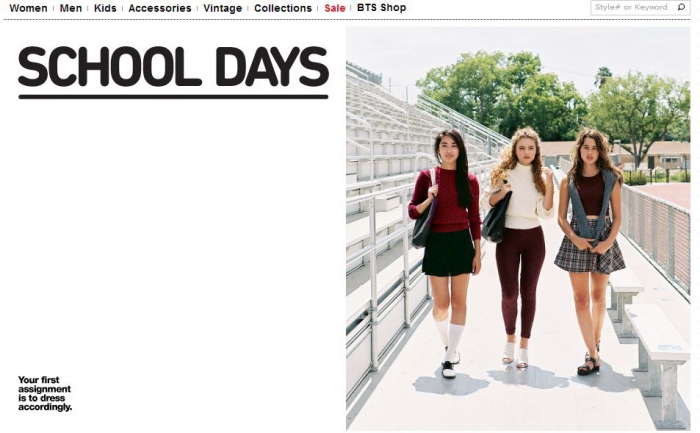
Task: Visit the BTS Shop link
Action: click(x=382, y=8)
